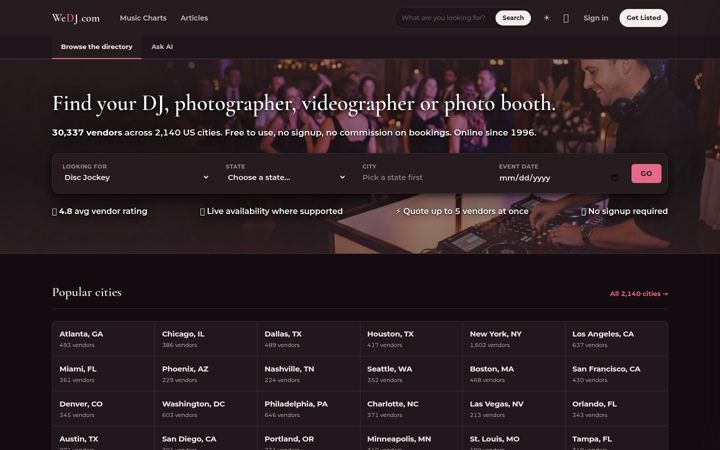This screenshot has height=450, width=720.
Task: Open the Chicago, IL city card
Action: click(x=206, y=339)
